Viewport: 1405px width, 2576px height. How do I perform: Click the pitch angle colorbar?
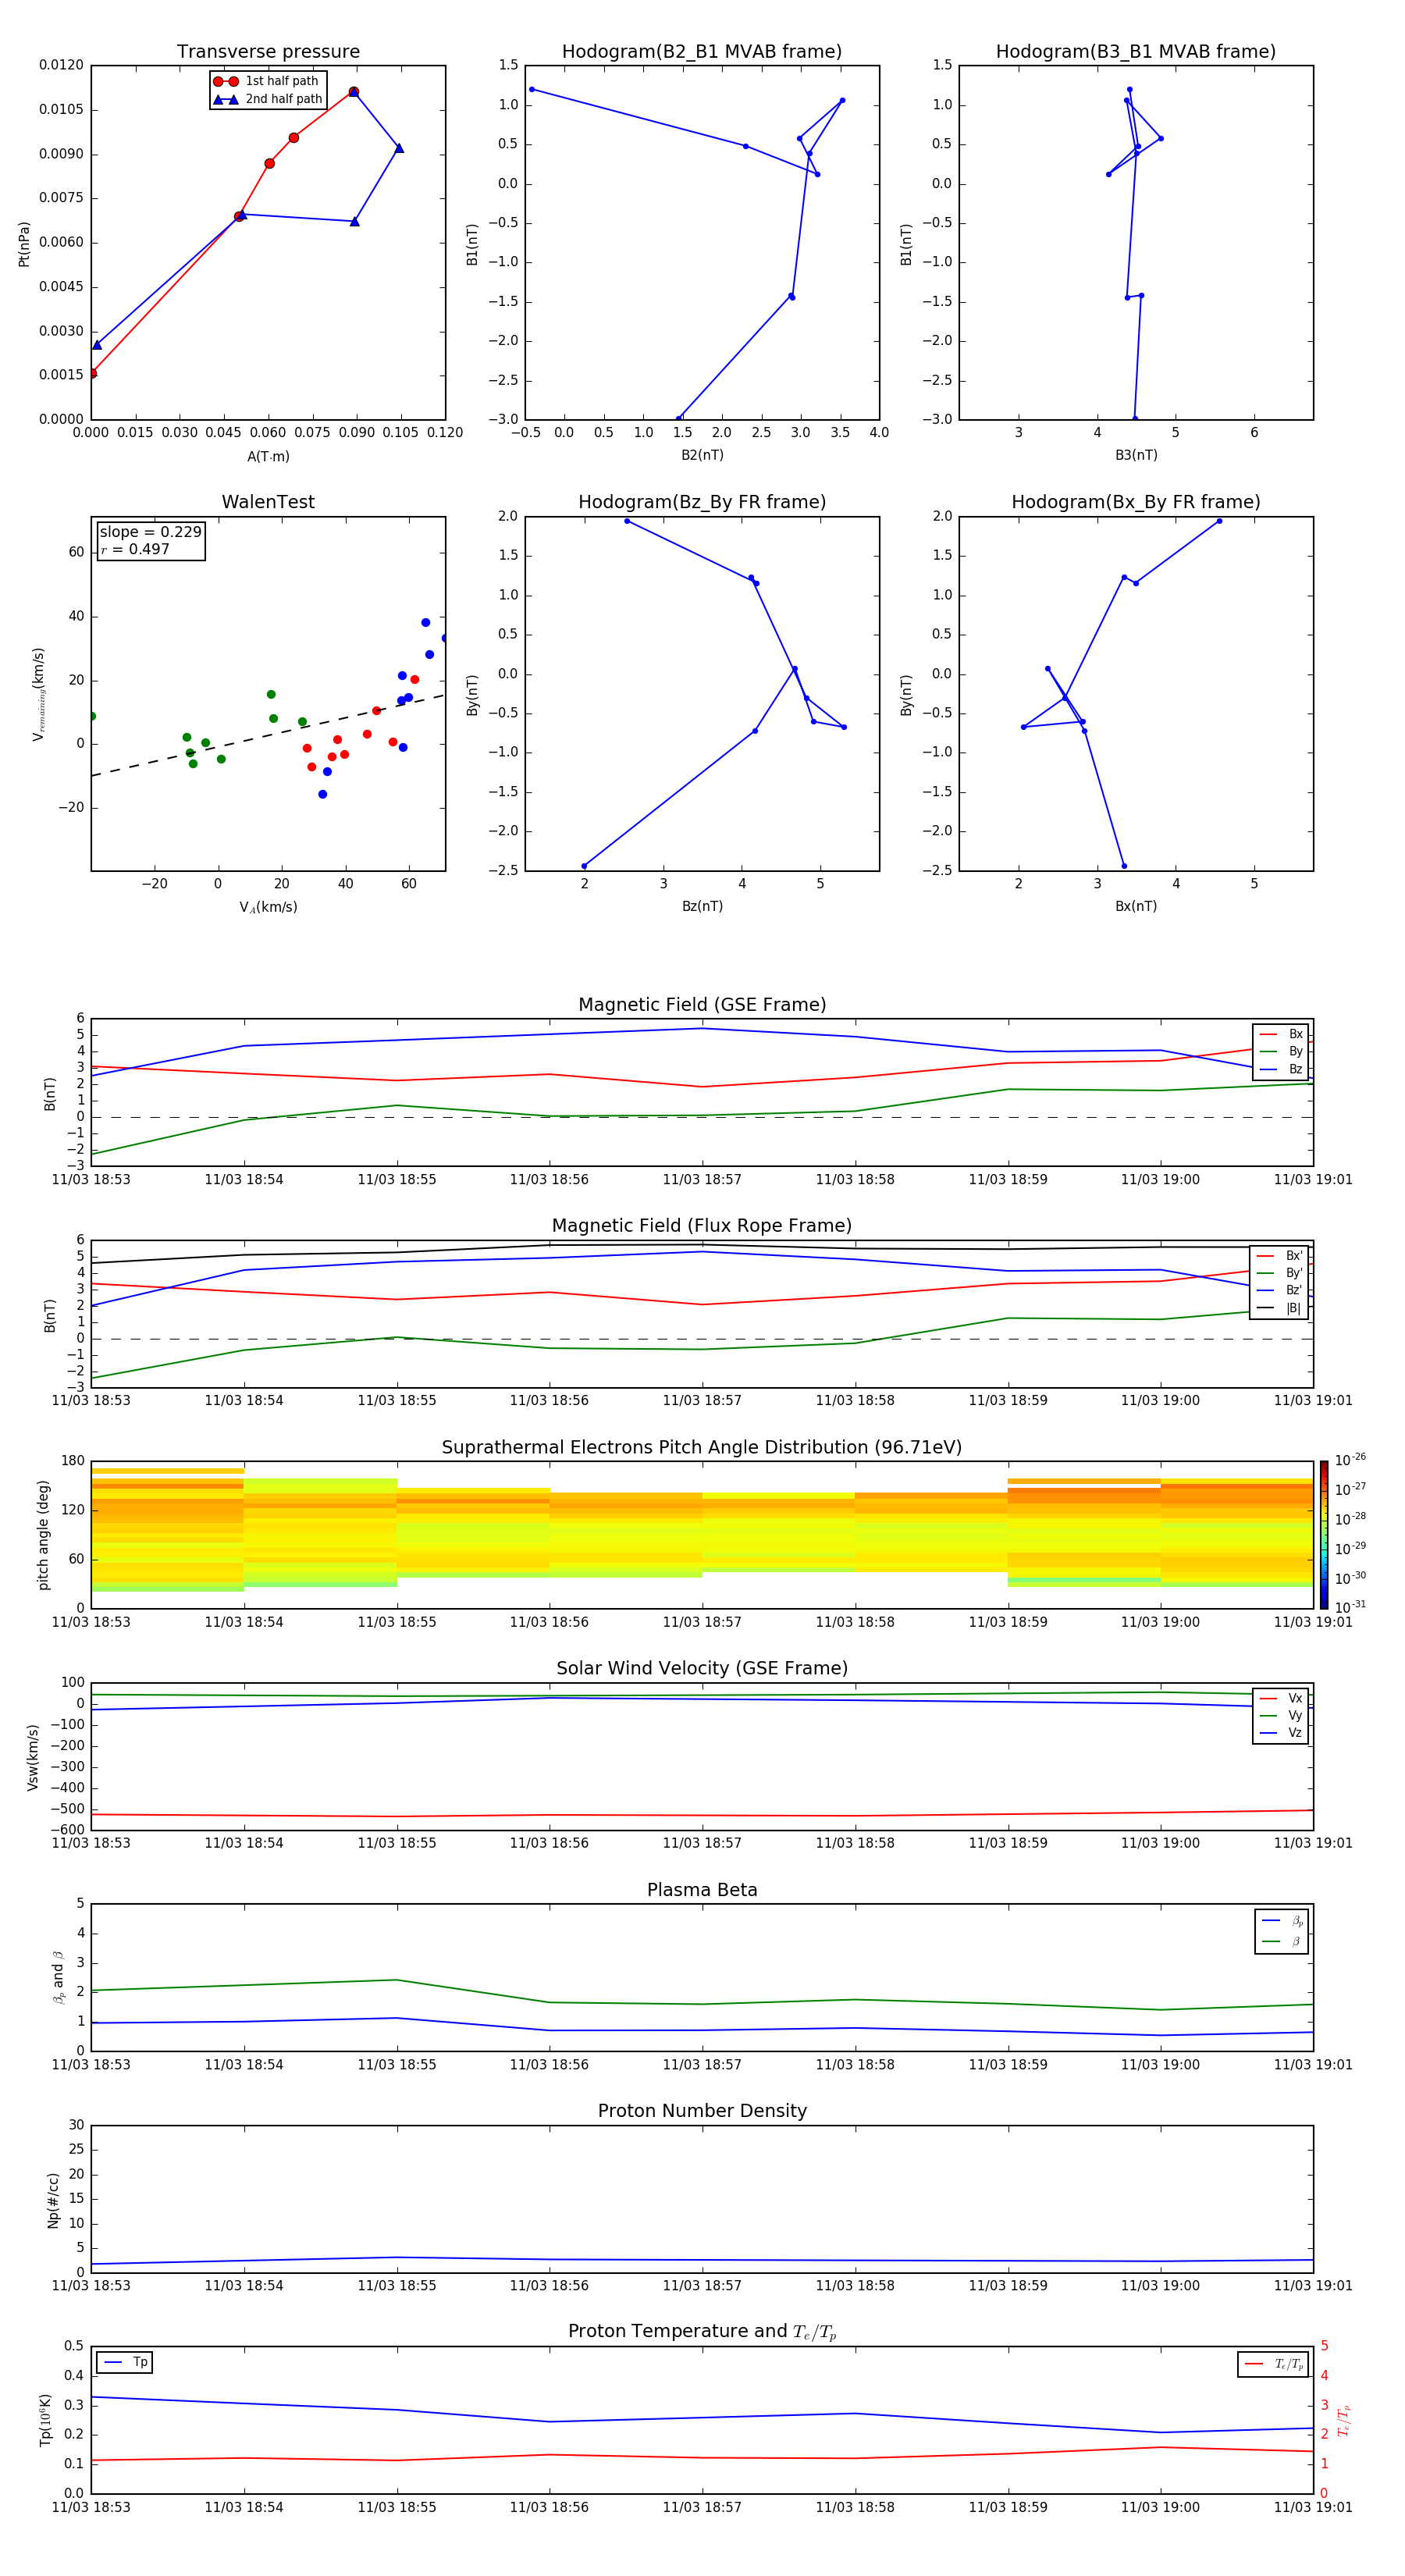(x=1323, y=1535)
